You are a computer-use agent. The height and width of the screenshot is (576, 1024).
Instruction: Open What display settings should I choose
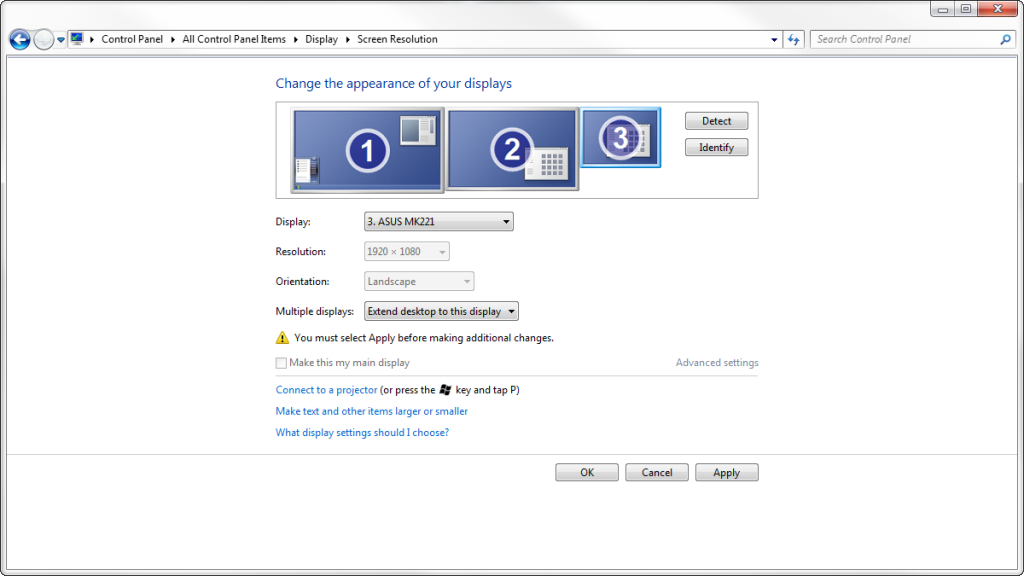362,432
